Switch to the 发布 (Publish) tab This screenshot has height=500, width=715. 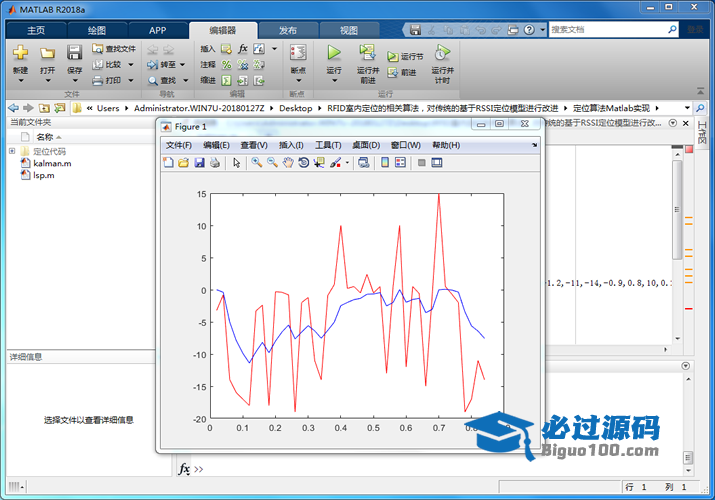pyautogui.click(x=288, y=30)
